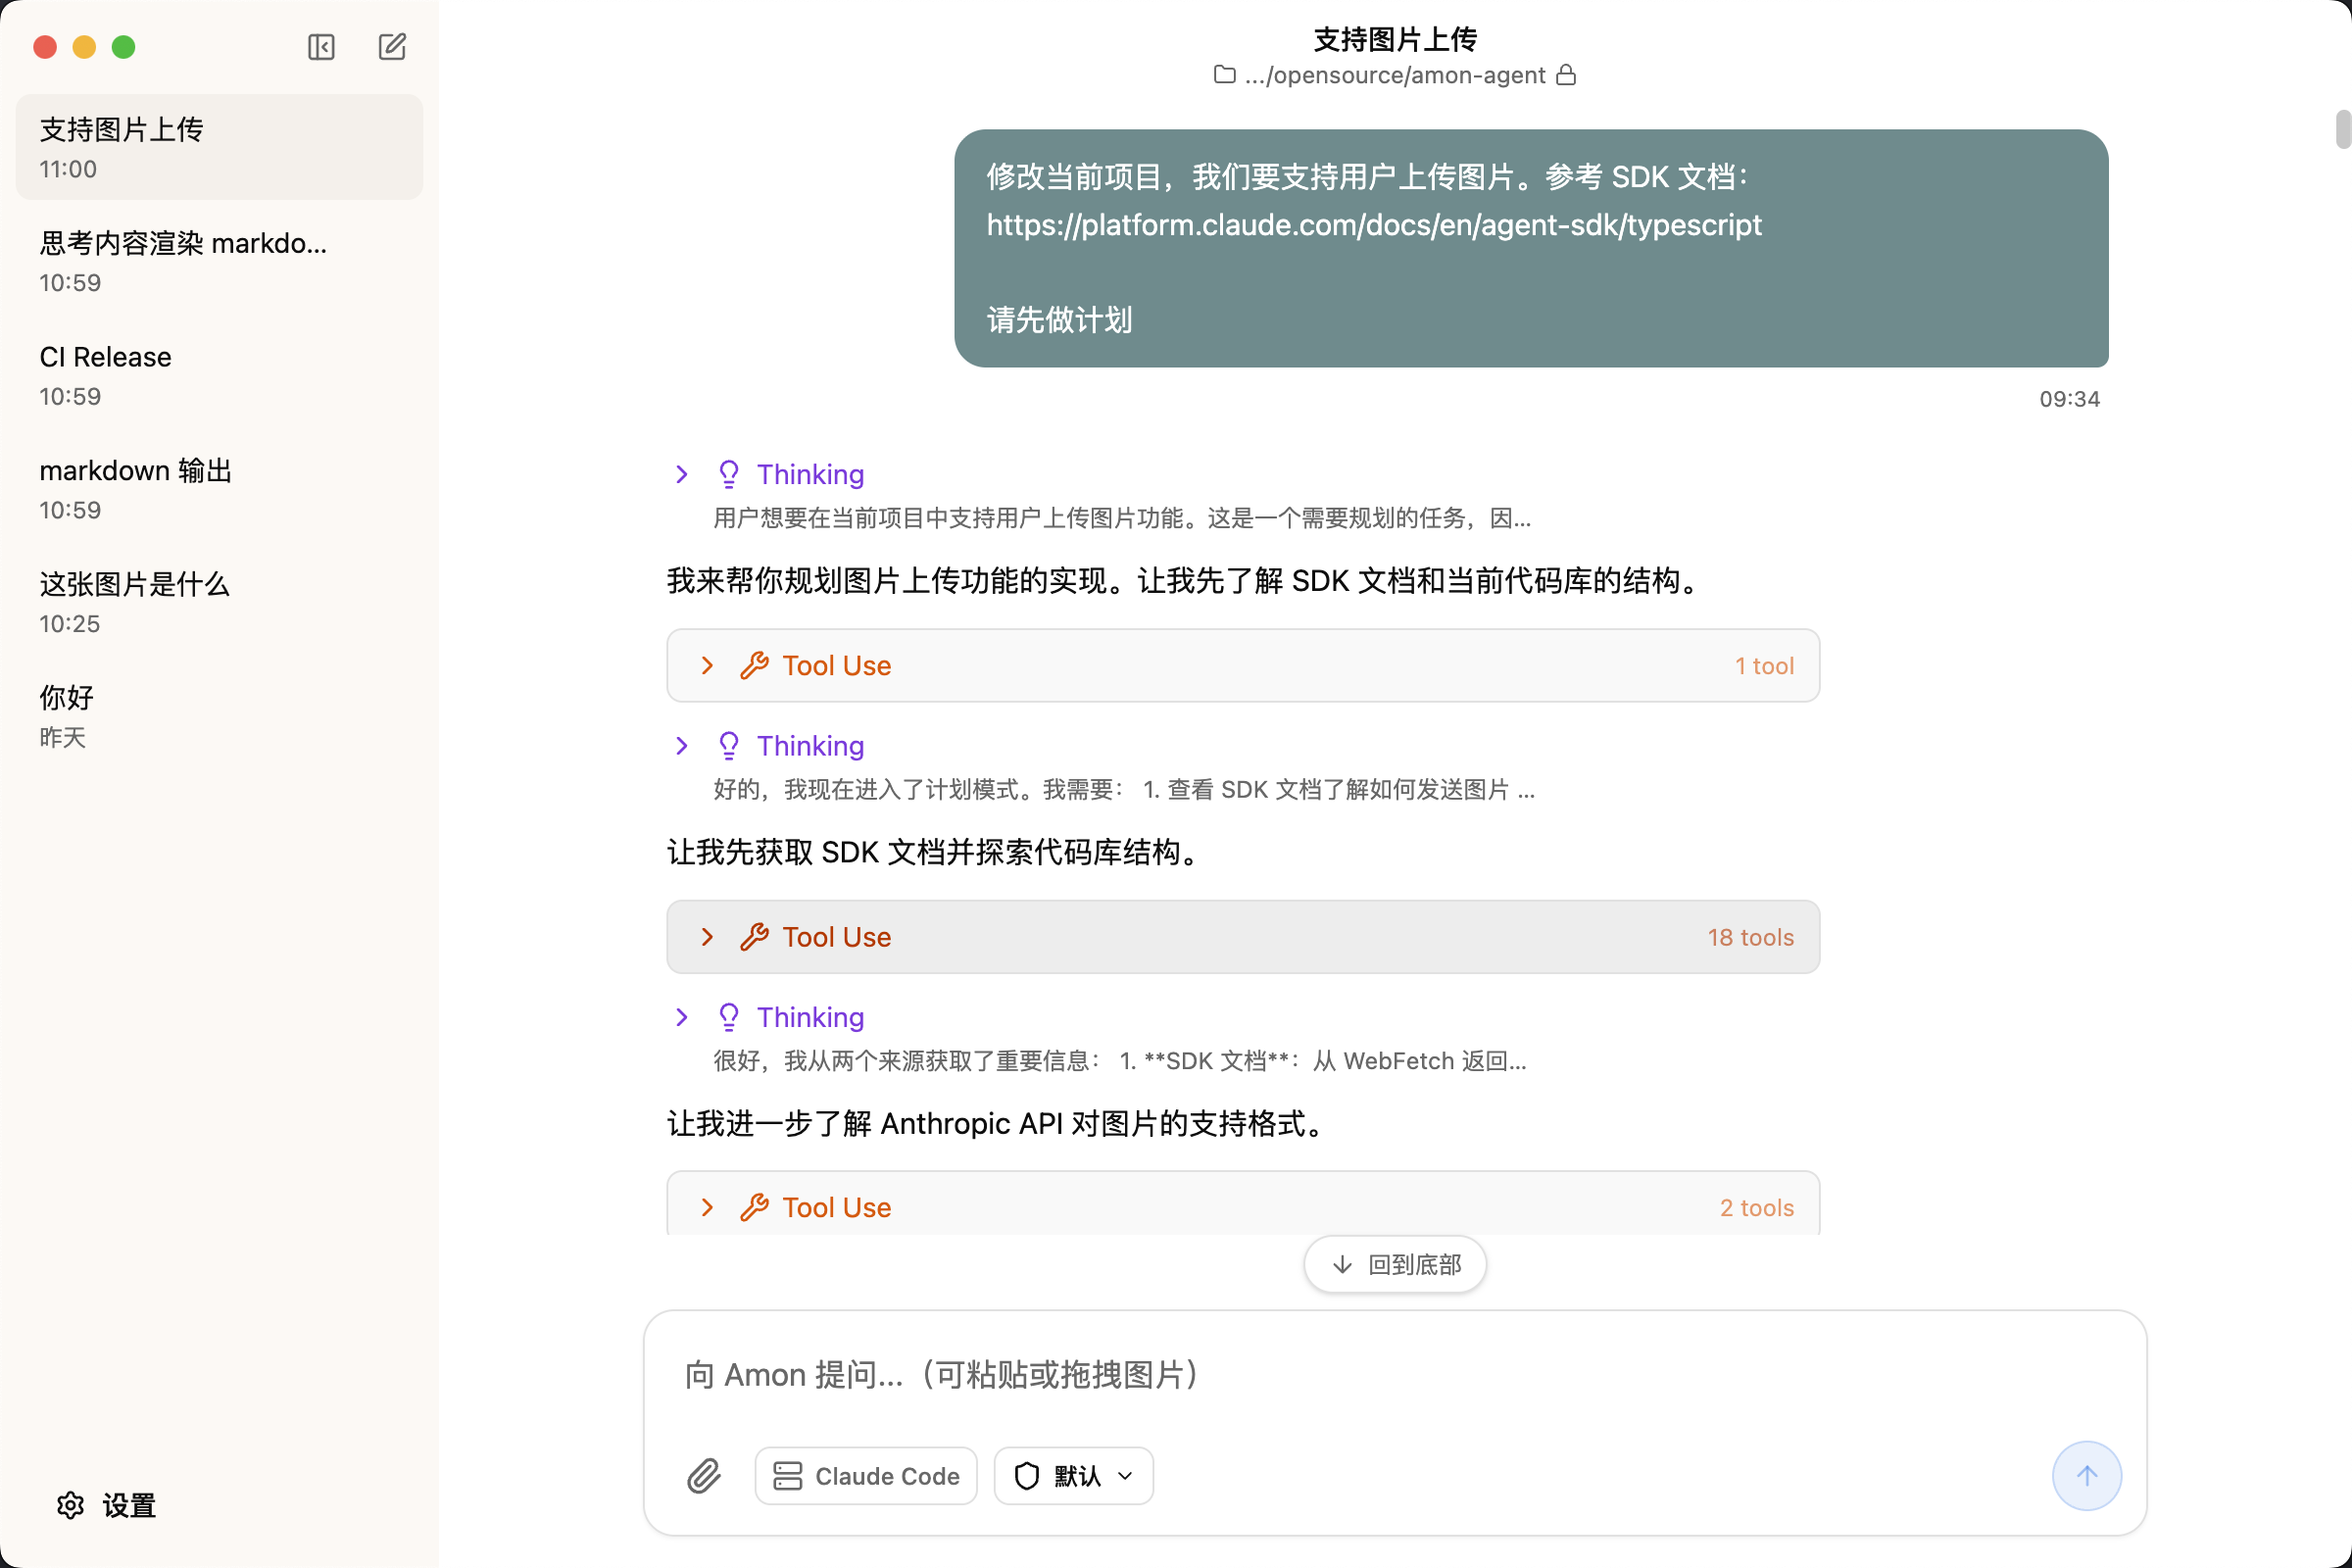Expand the first Thinking section
This screenshot has height=1568, width=2352.
[682, 474]
